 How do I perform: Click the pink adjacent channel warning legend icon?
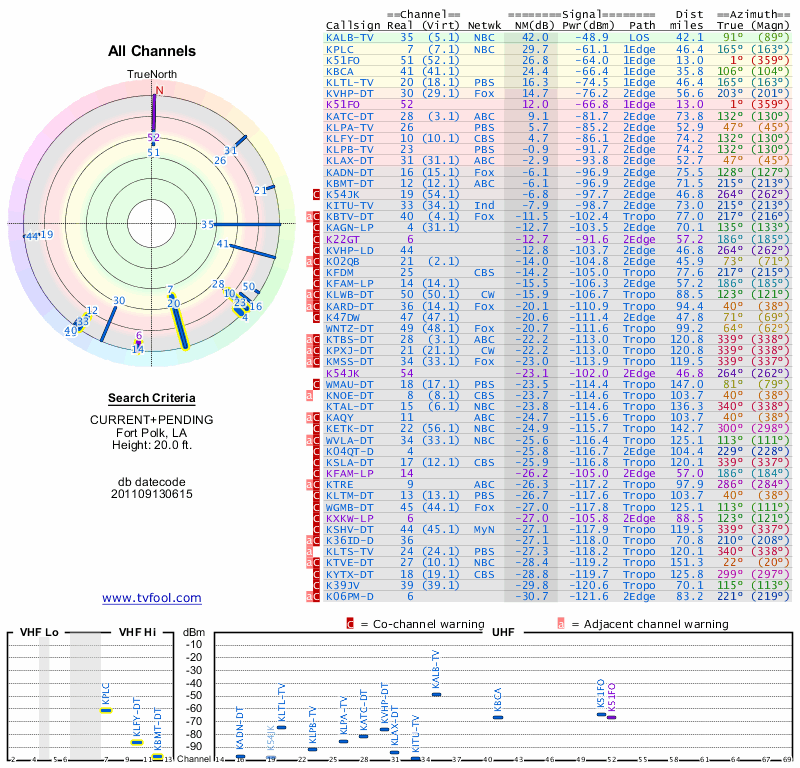(x=561, y=624)
